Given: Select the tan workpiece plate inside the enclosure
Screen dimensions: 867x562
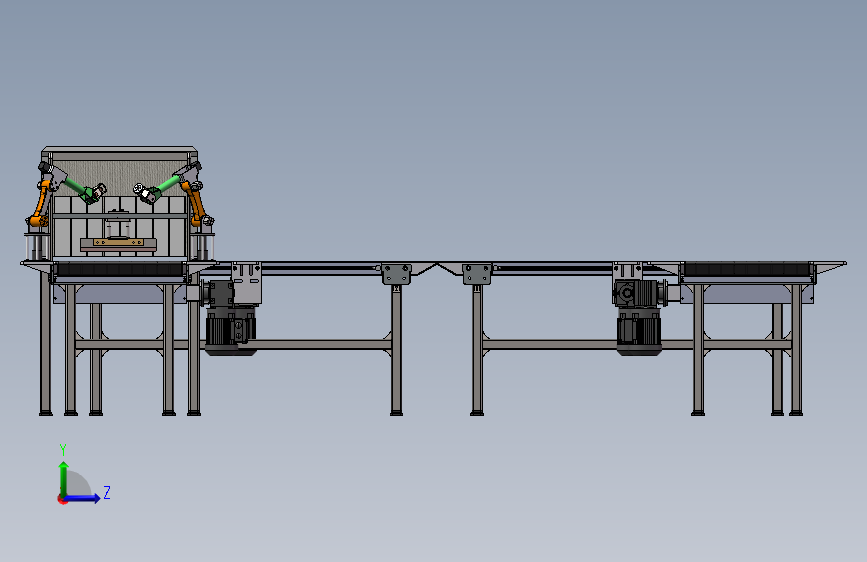Looking at the screenshot, I should (x=118, y=242).
